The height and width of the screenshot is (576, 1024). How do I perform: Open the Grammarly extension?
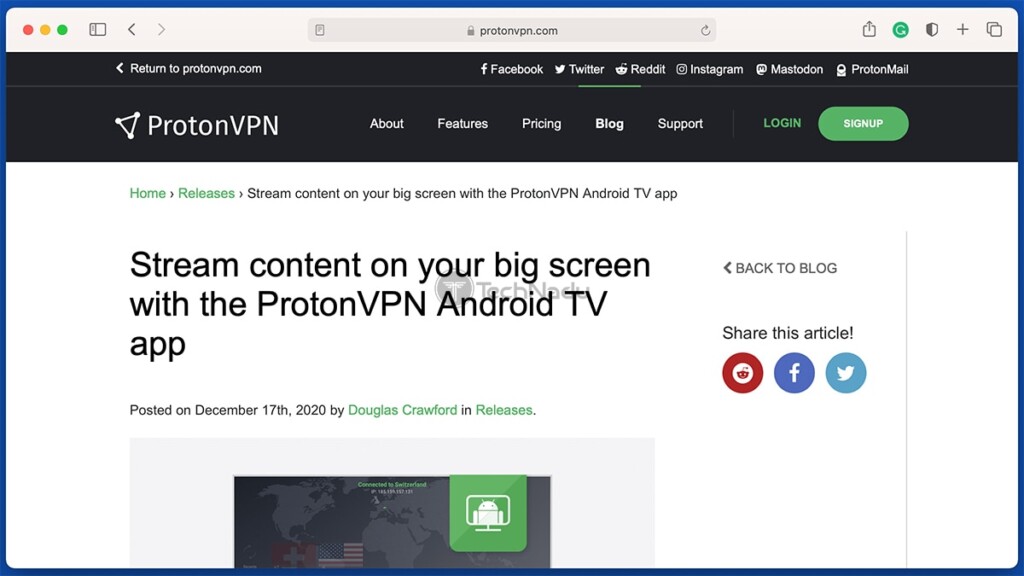(x=901, y=29)
